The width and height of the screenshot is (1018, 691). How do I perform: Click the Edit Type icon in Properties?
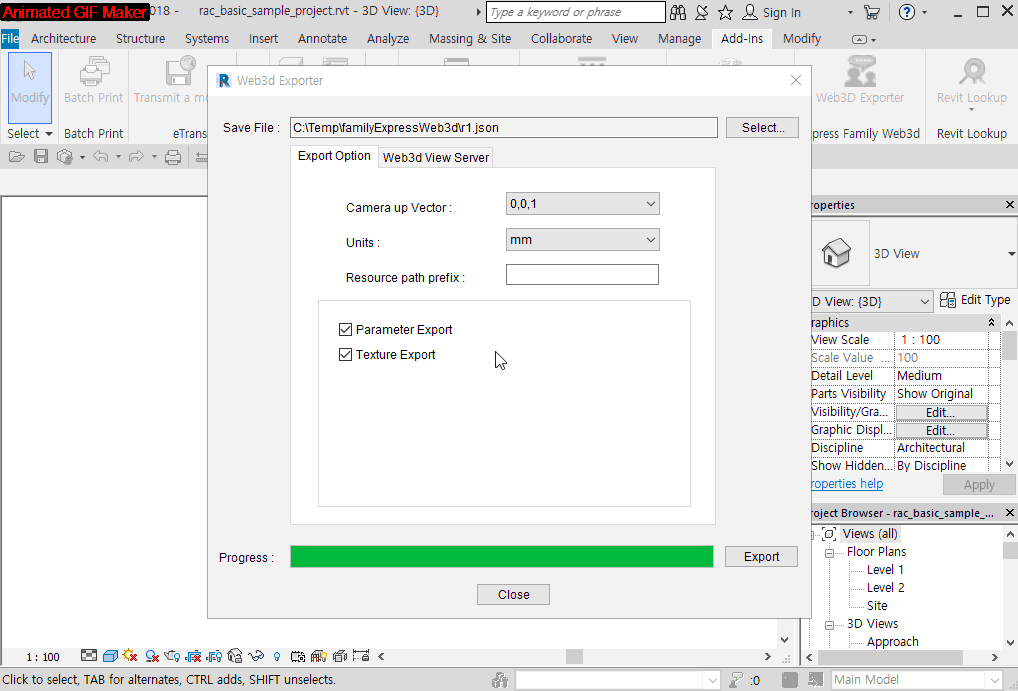click(948, 299)
